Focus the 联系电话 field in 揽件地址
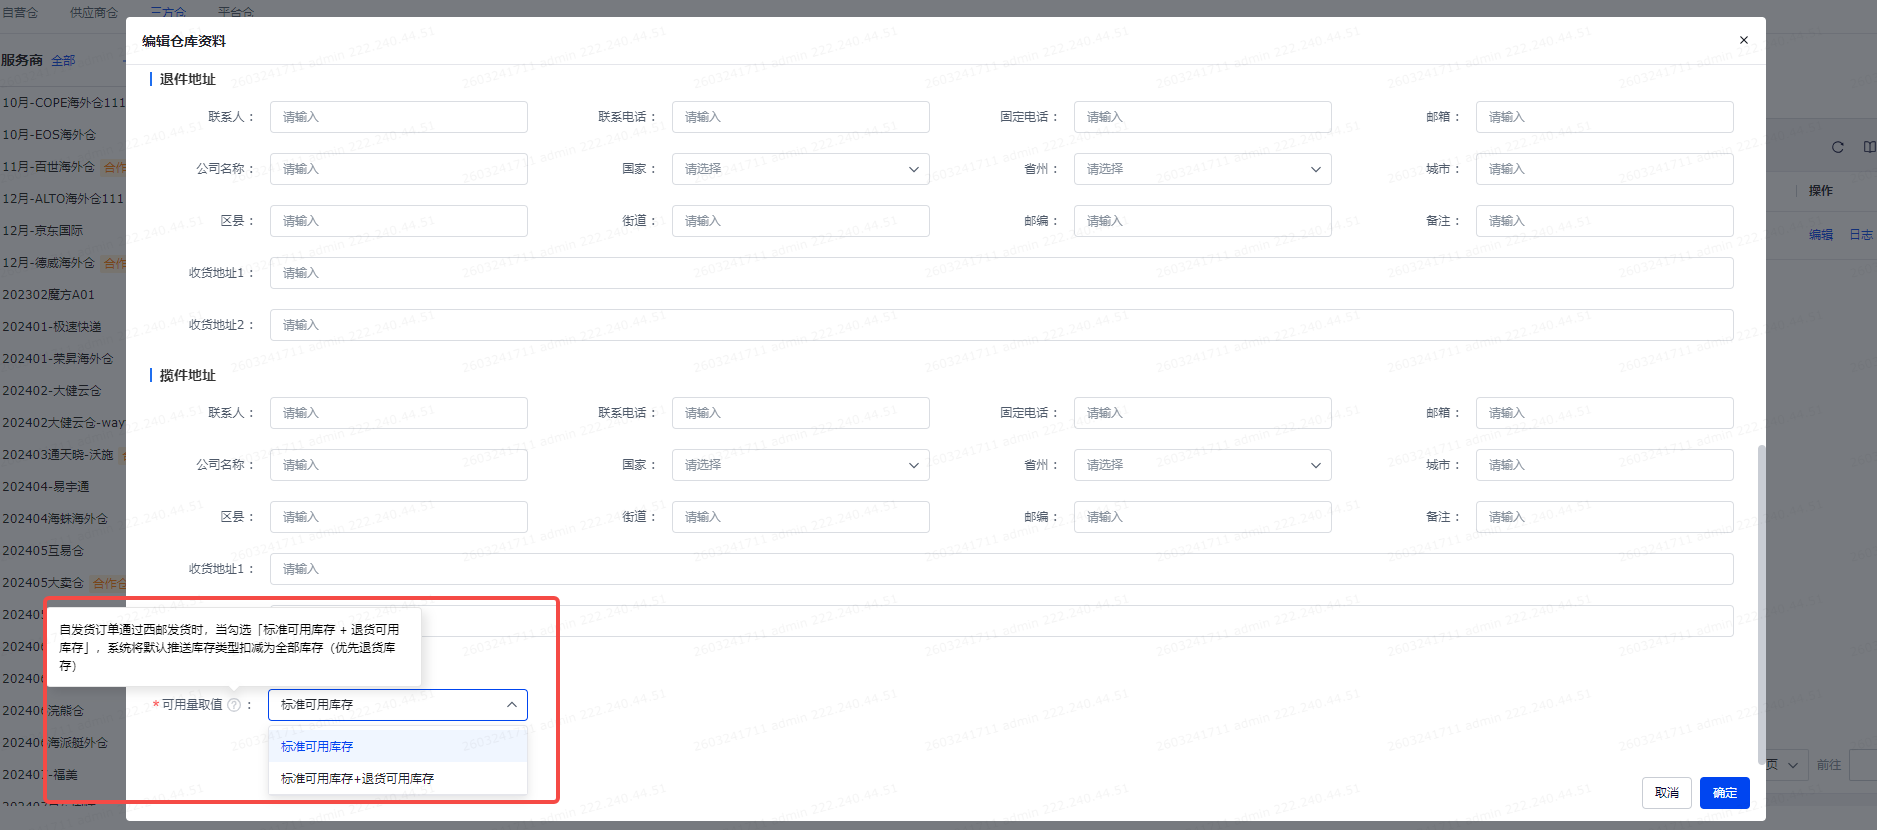Screen dimensions: 1877x830 [800, 413]
